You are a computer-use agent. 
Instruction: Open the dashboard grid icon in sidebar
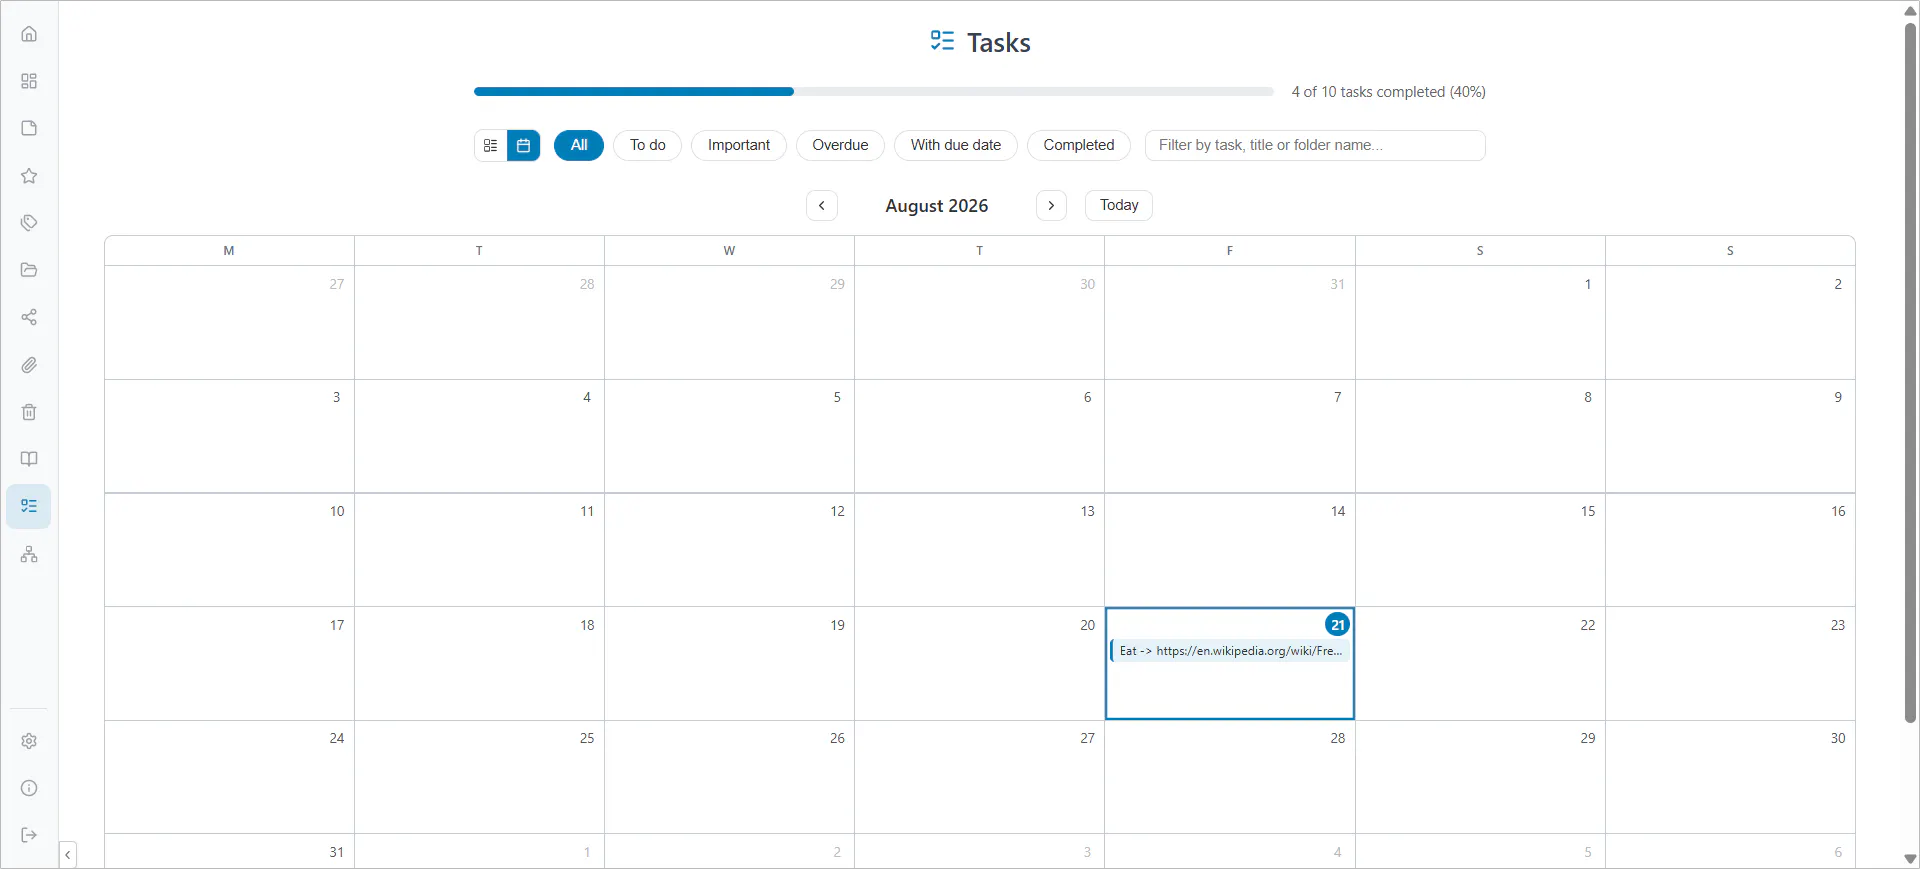[x=29, y=81]
